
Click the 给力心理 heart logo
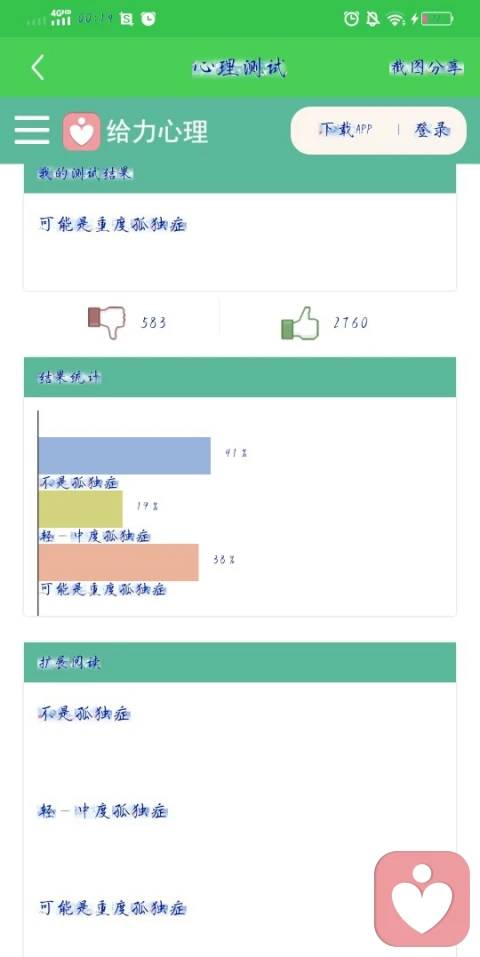pyautogui.click(x=81, y=131)
